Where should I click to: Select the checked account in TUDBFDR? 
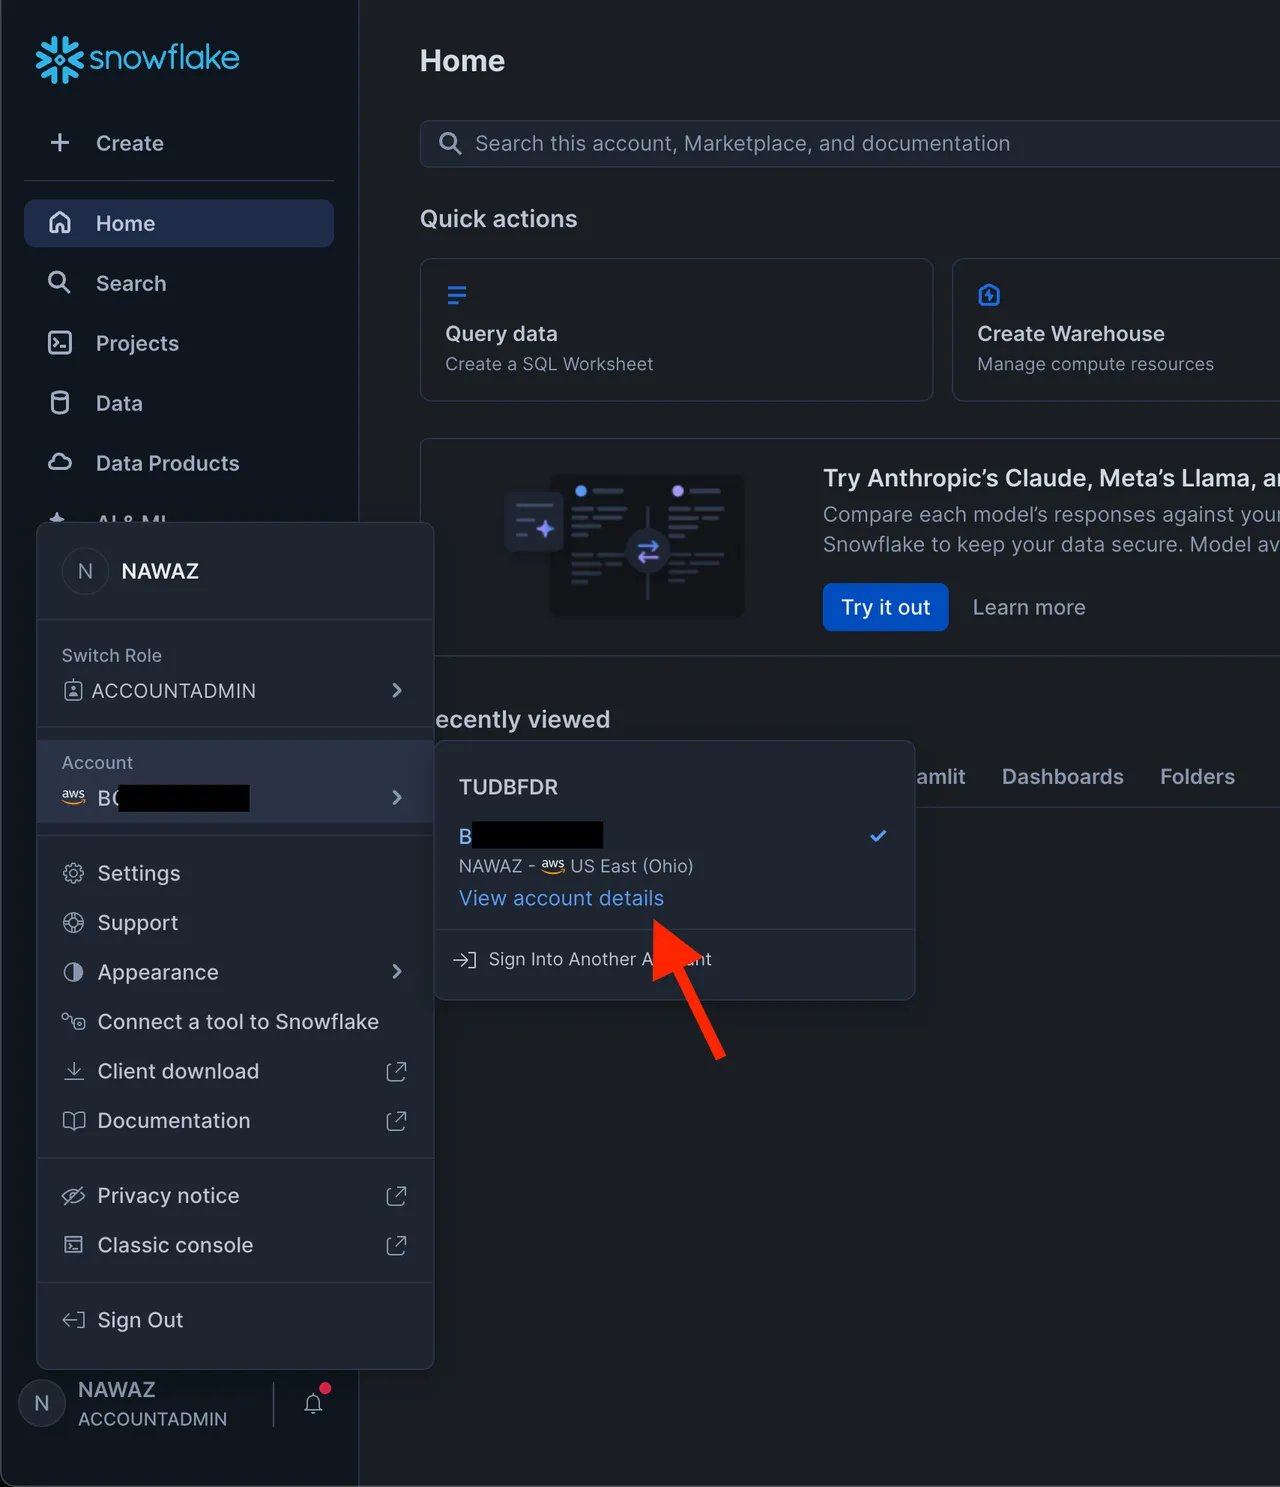pyautogui.click(x=675, y=836)
